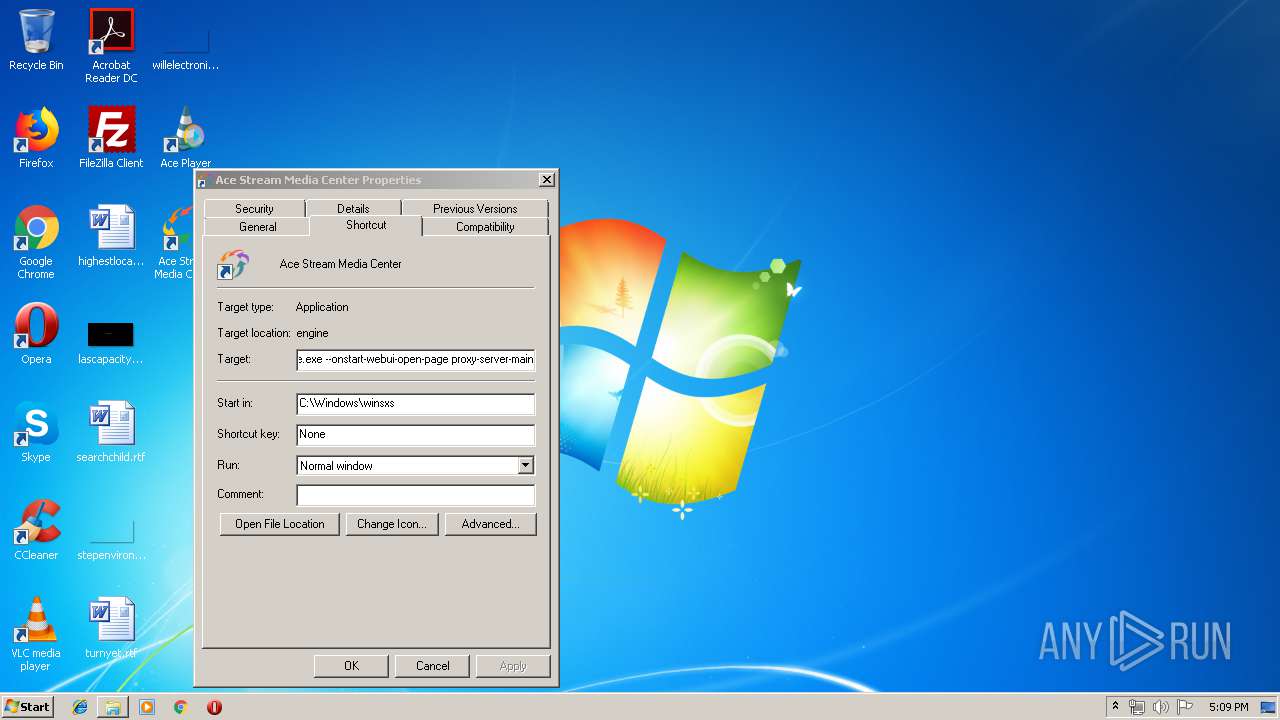Select the turnyet.rtf document icon

[111, 629]
